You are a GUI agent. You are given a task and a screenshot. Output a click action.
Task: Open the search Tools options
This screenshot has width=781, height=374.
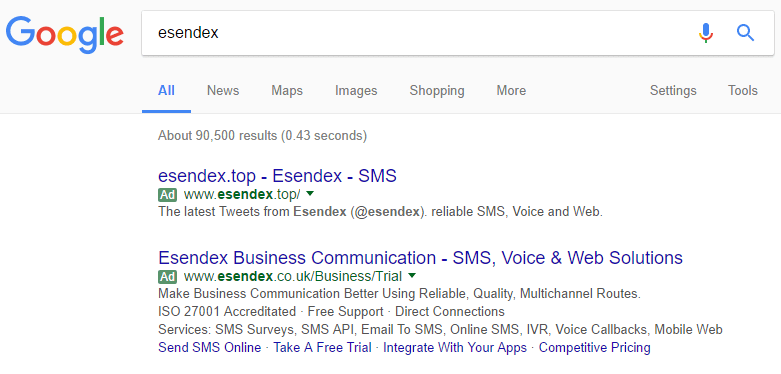click(x=743, y=91)
